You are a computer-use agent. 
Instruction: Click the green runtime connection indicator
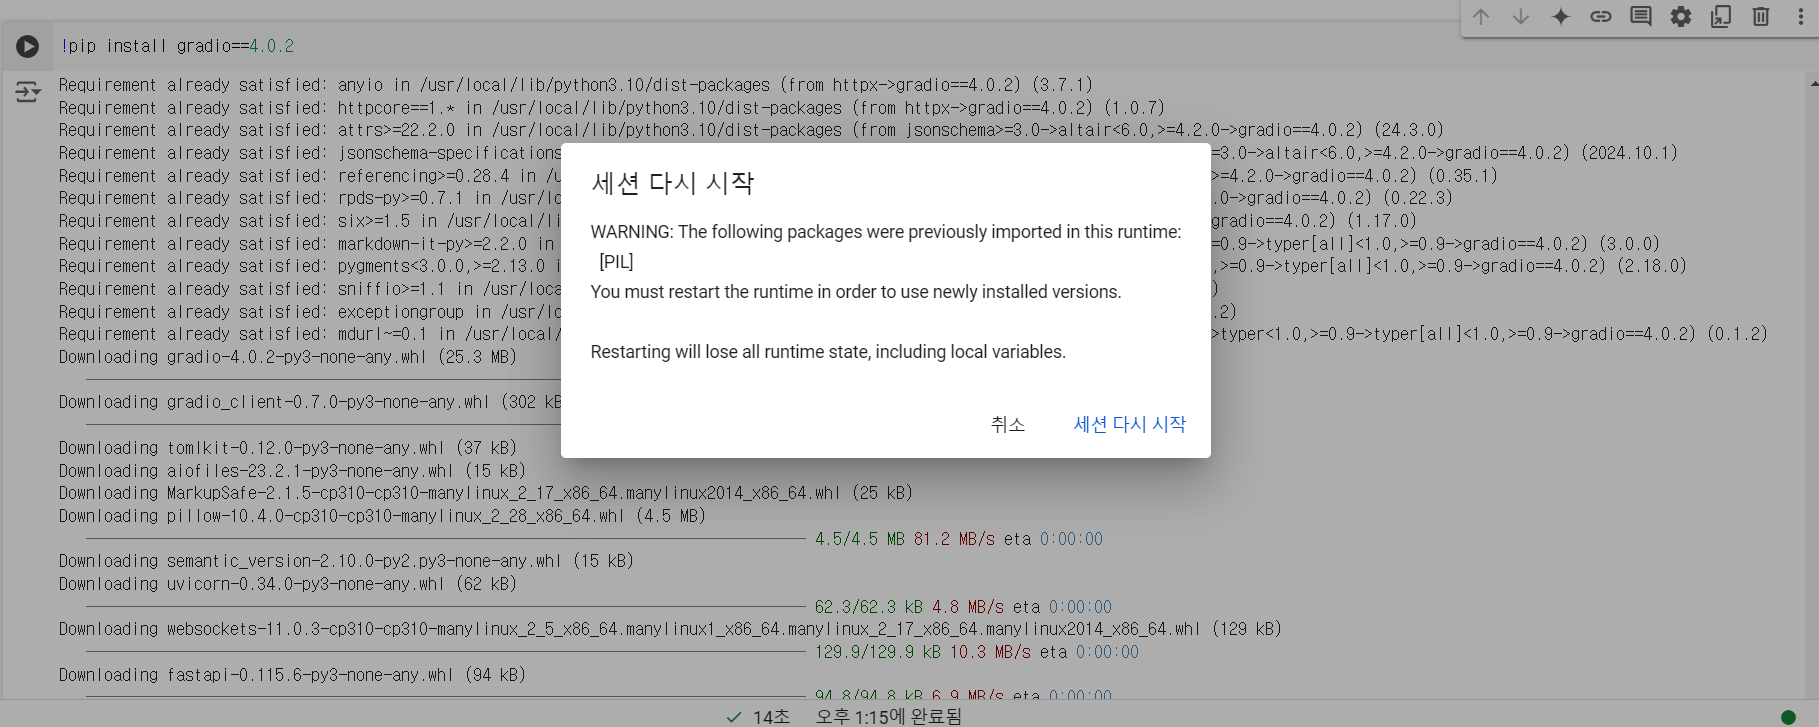point(1789,716)
